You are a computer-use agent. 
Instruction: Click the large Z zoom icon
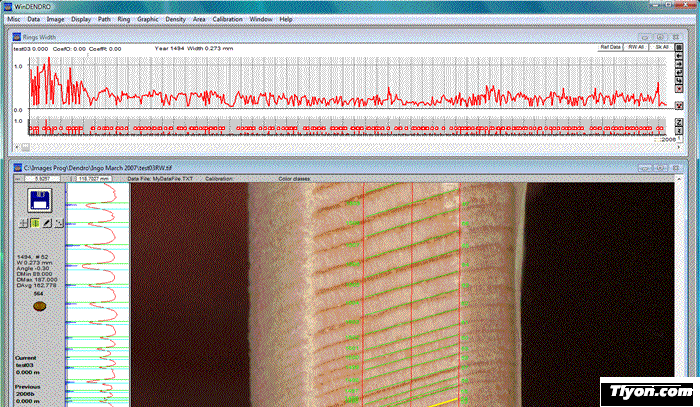(x=679, y=123)
